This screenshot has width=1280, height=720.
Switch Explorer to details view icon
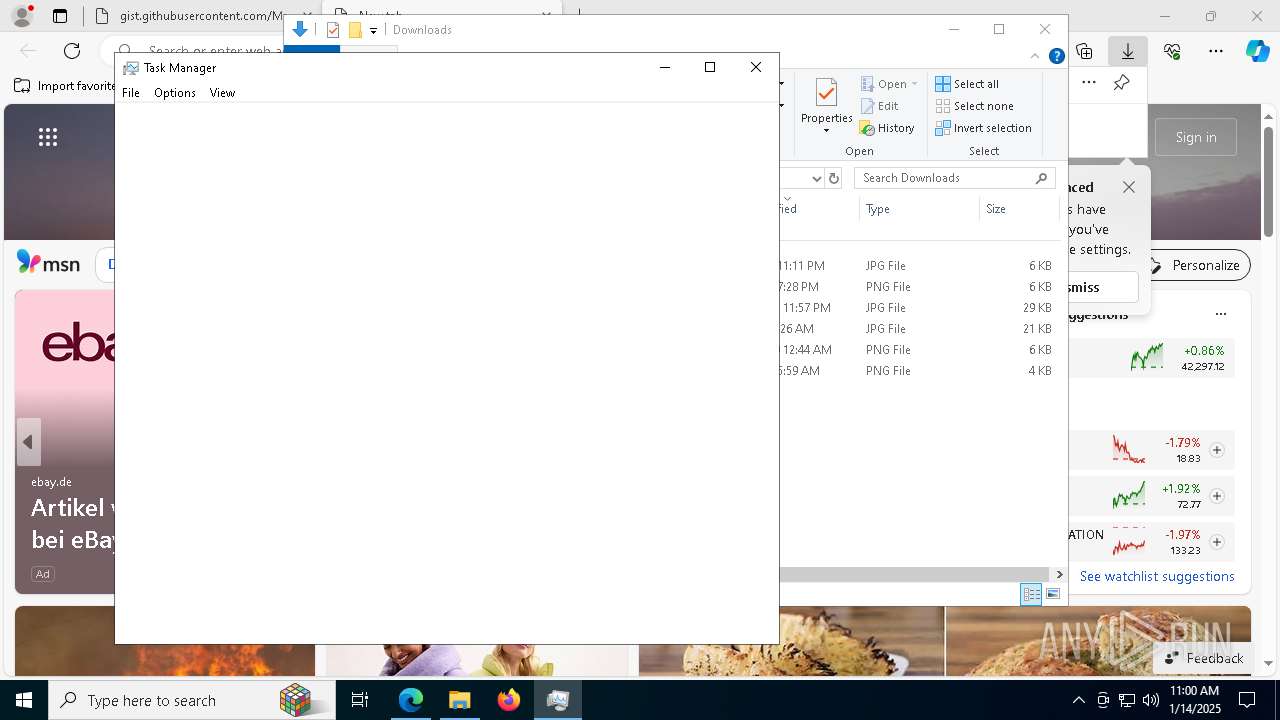1031,594
